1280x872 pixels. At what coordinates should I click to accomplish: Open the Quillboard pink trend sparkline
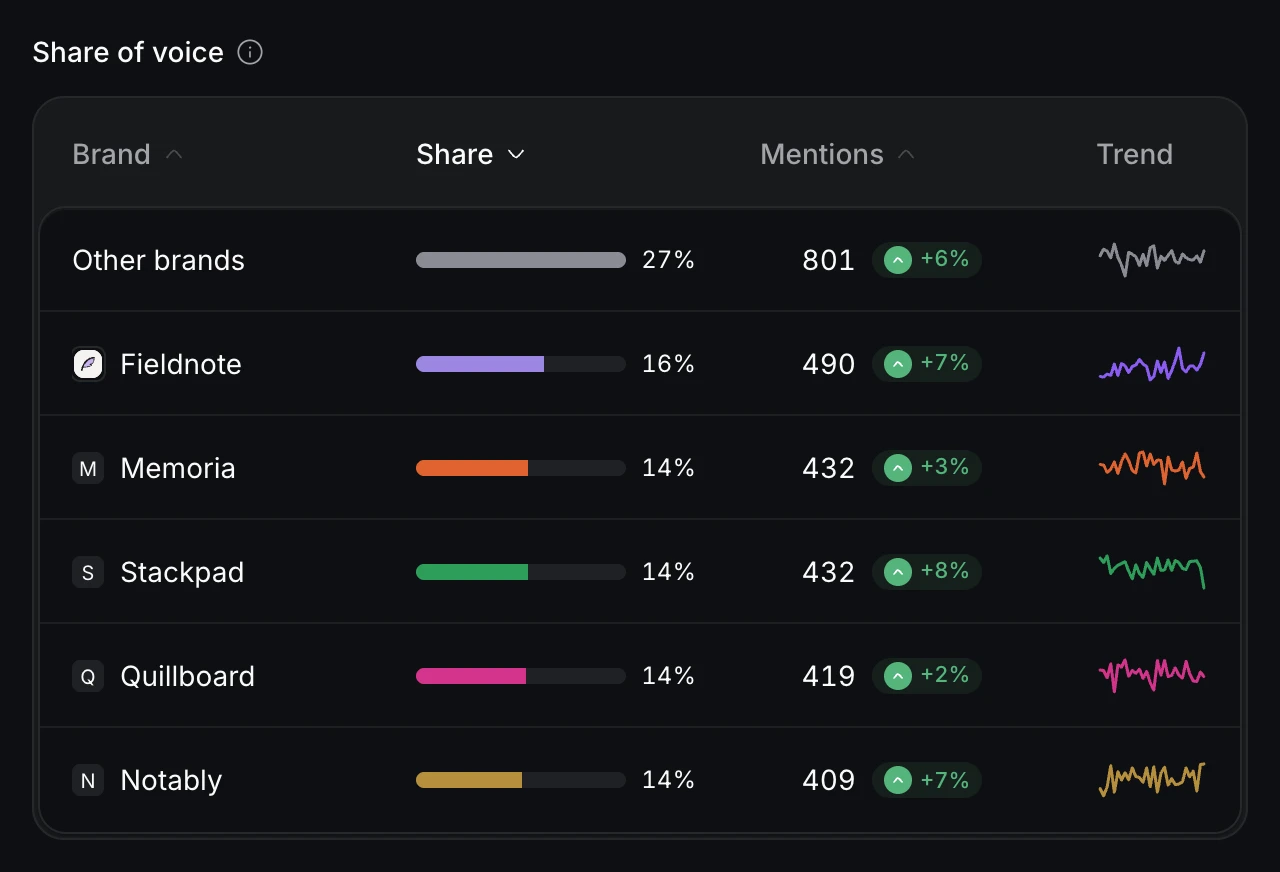click(1152, 675)
